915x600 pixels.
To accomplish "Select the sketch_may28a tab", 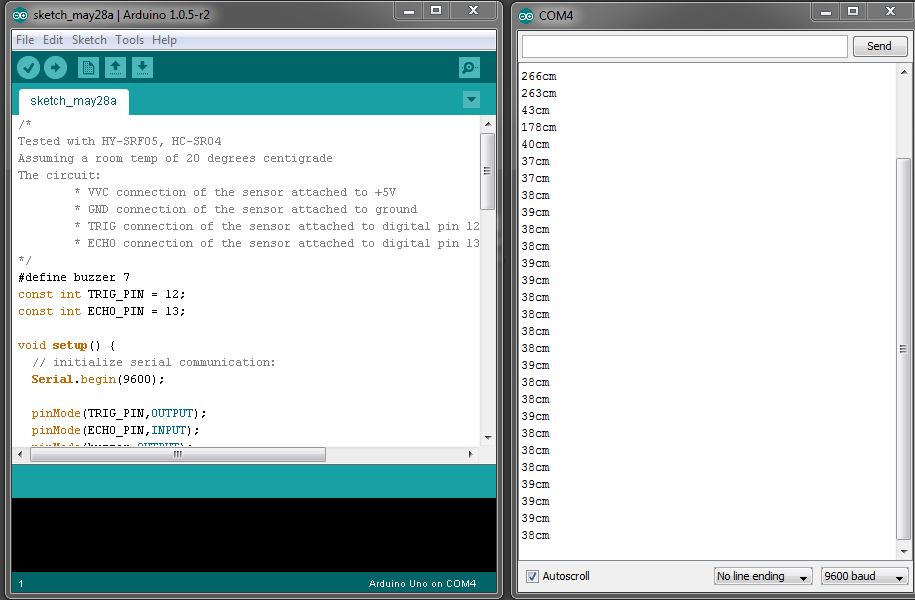I will pyautogui.click(x=74, y=101).
